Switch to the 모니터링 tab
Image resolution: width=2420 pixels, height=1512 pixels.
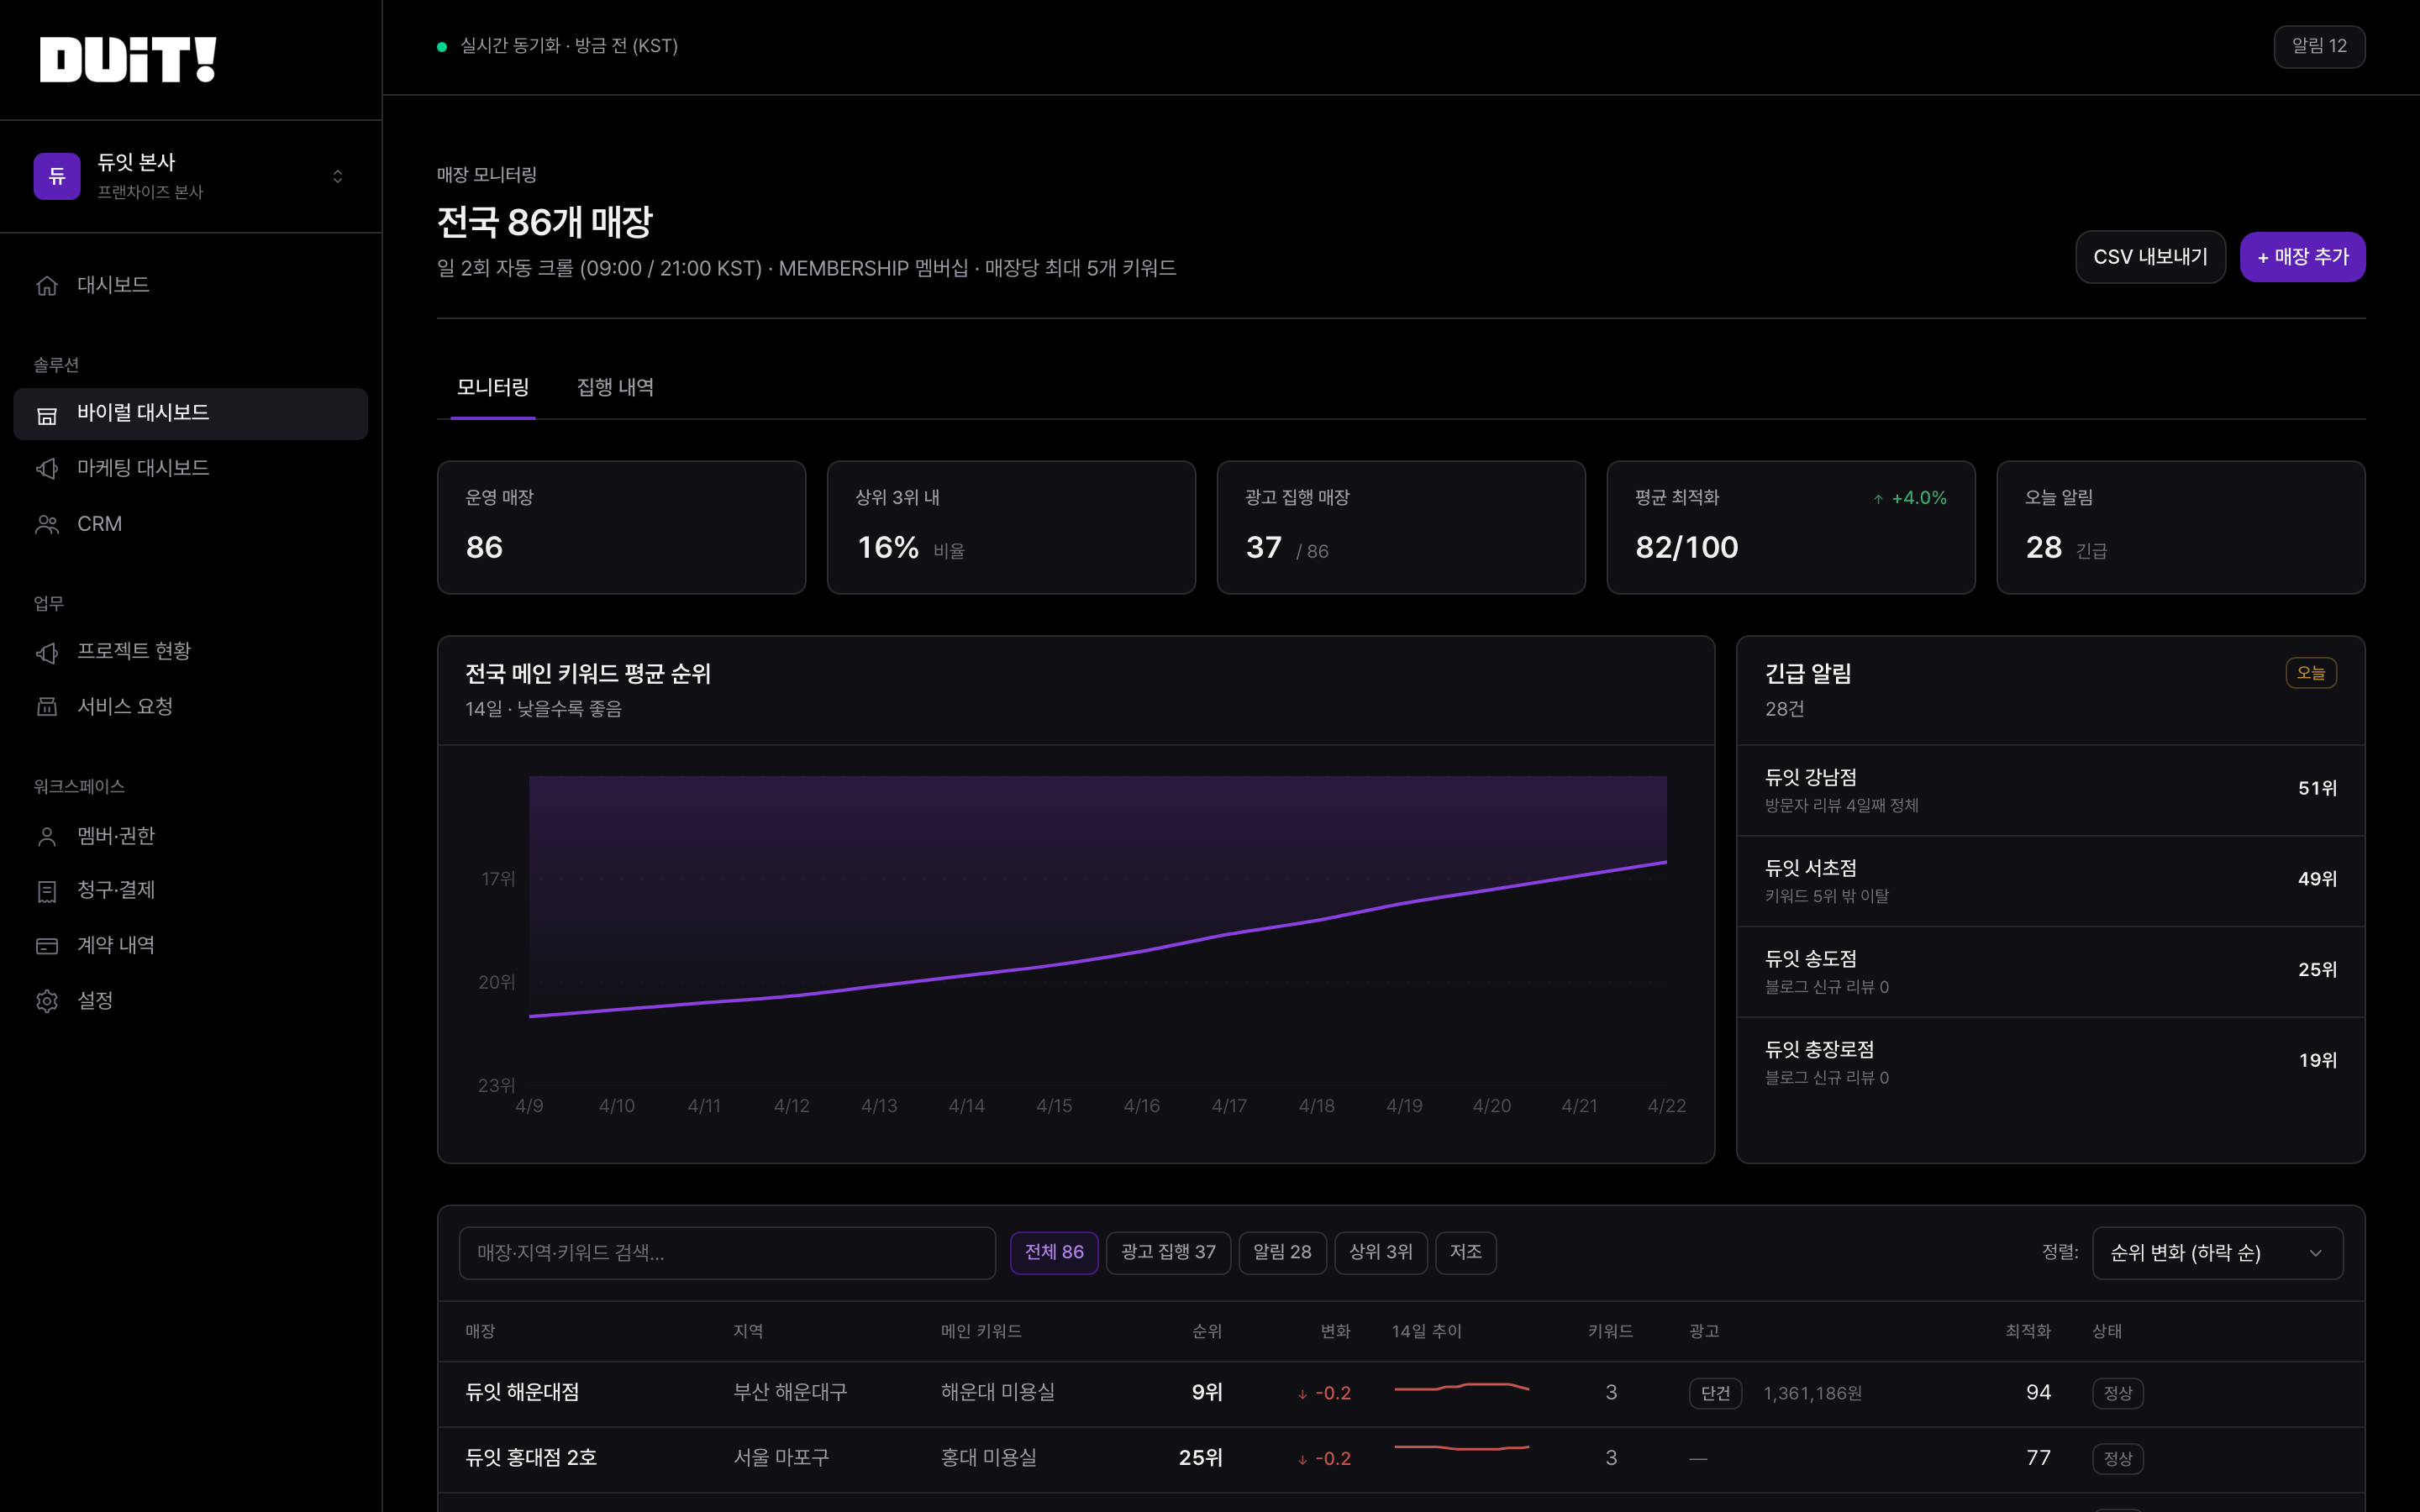pos(493,388)
